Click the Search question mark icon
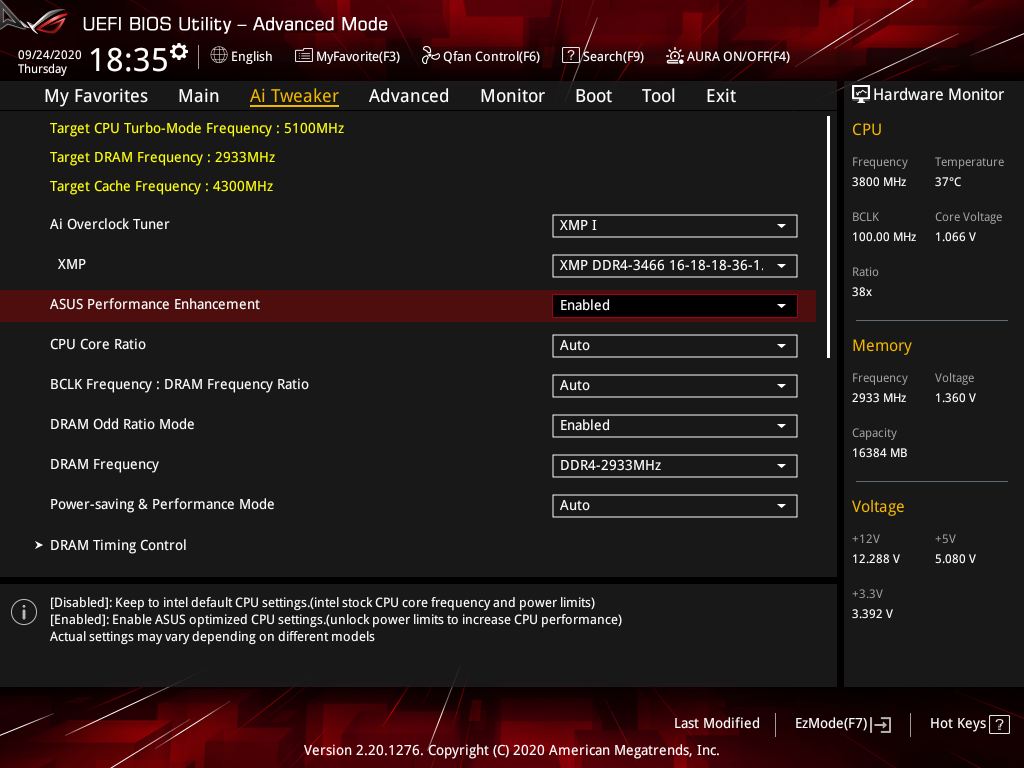The image size is (1024, 768). pos(570,56)
